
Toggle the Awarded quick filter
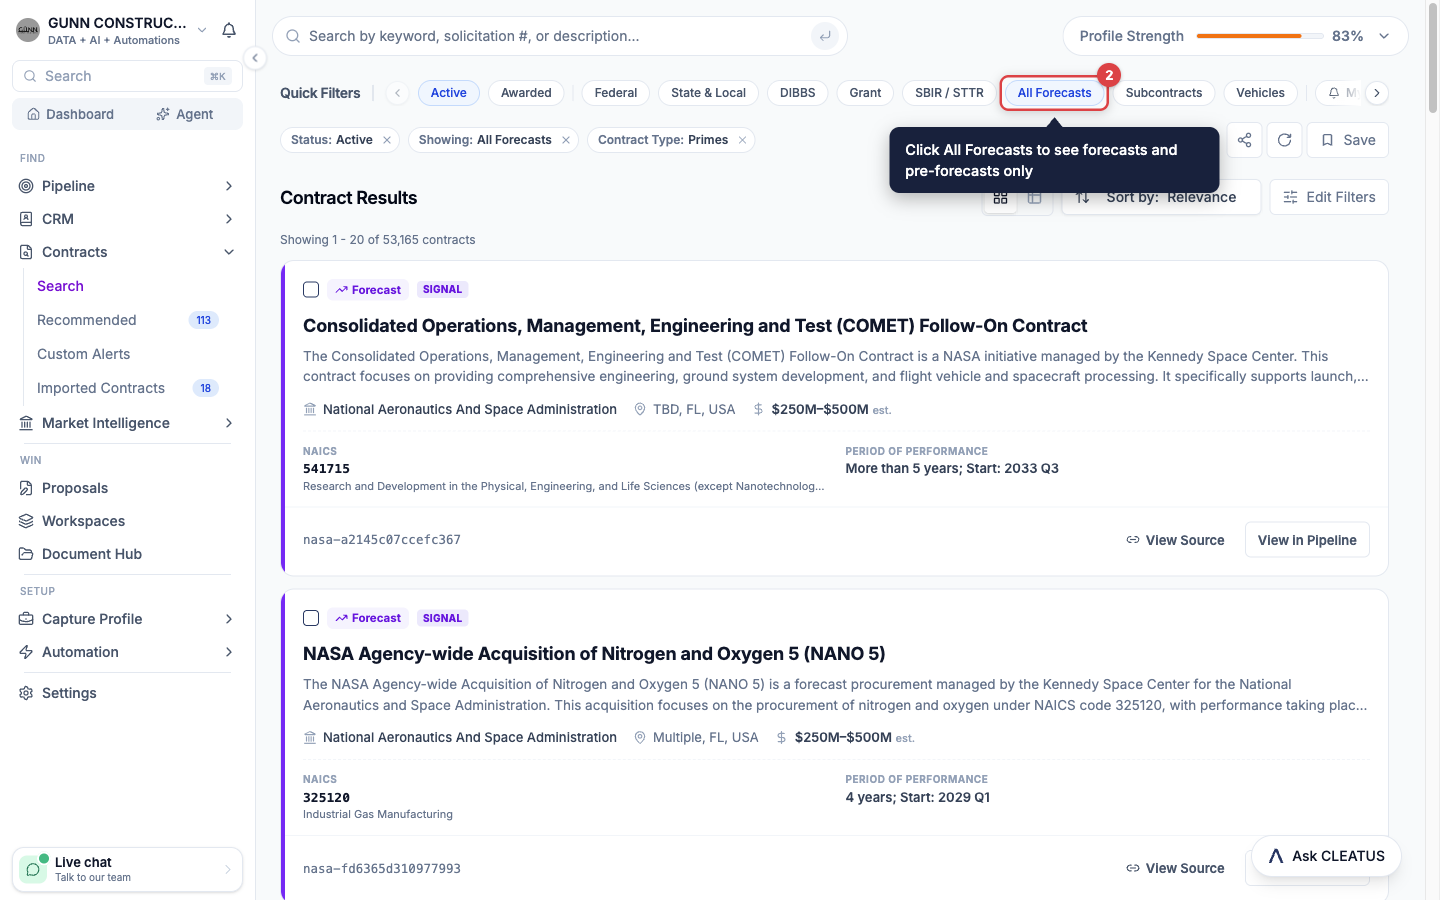(x=526, y=93)
